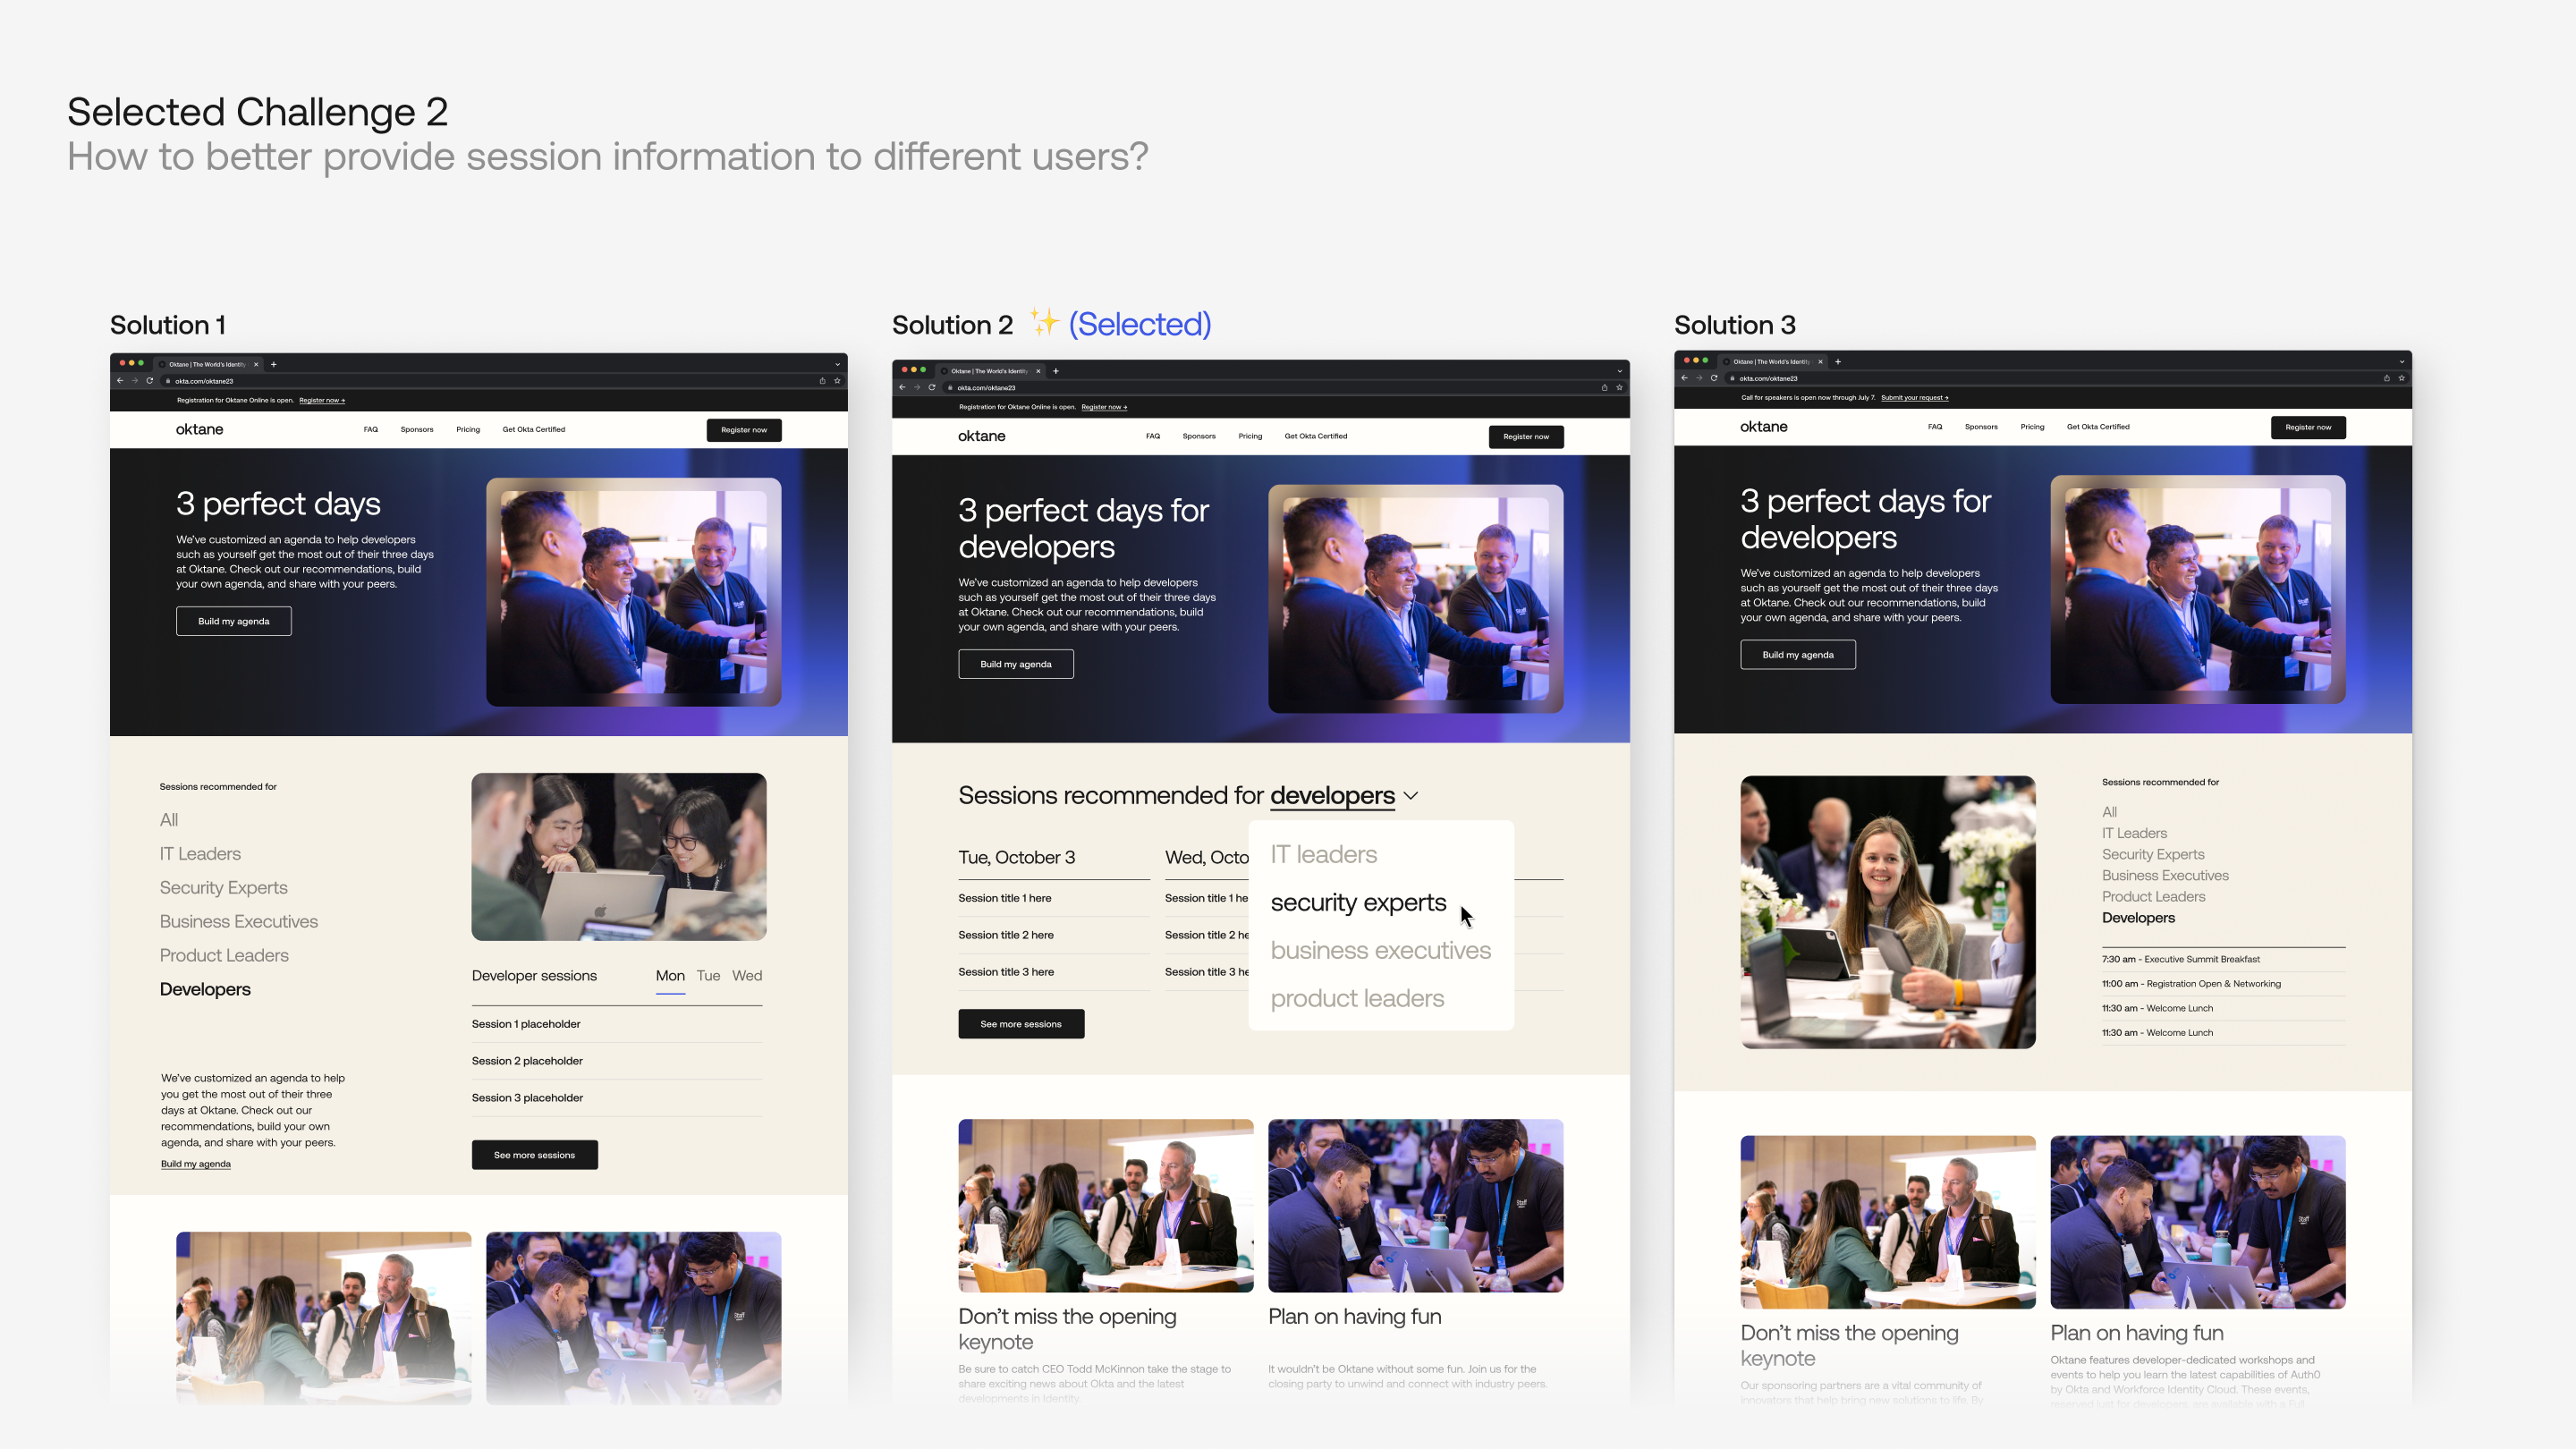Click the back arrow in Solution 2 browser

coord(902,387)
